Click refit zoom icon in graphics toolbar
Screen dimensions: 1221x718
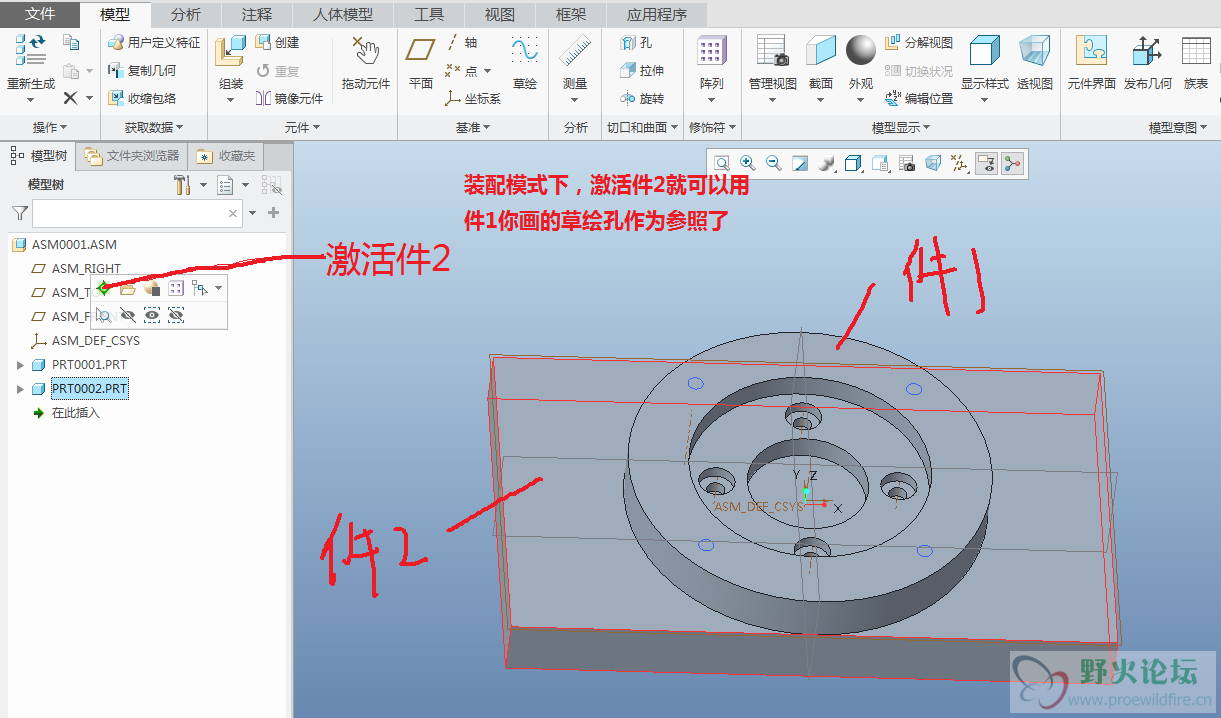(721, 163)
